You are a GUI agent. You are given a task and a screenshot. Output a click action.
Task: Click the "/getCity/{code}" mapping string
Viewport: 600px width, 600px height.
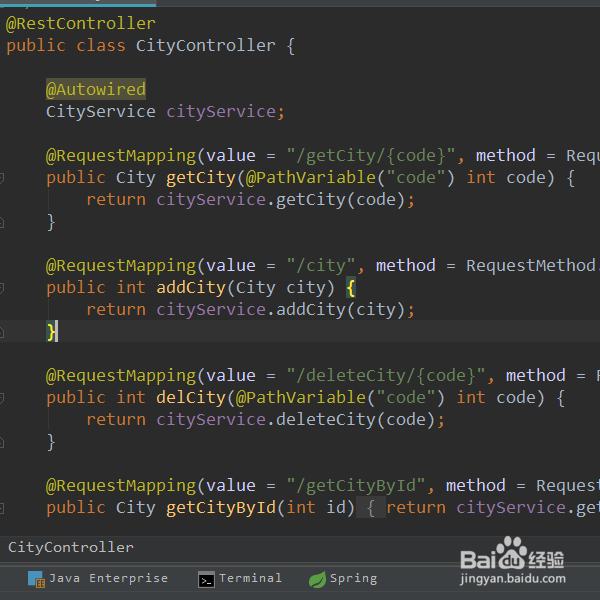coord(370,156)
